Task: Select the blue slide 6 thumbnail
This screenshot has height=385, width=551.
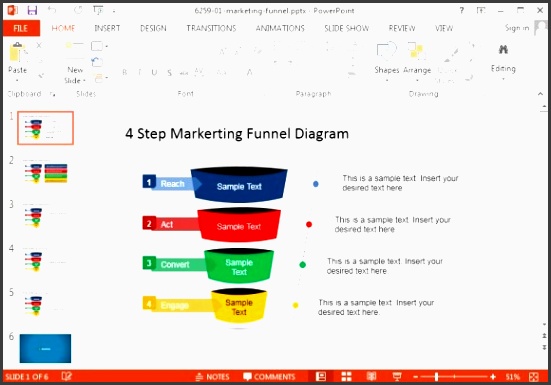Action: point(45,348)
